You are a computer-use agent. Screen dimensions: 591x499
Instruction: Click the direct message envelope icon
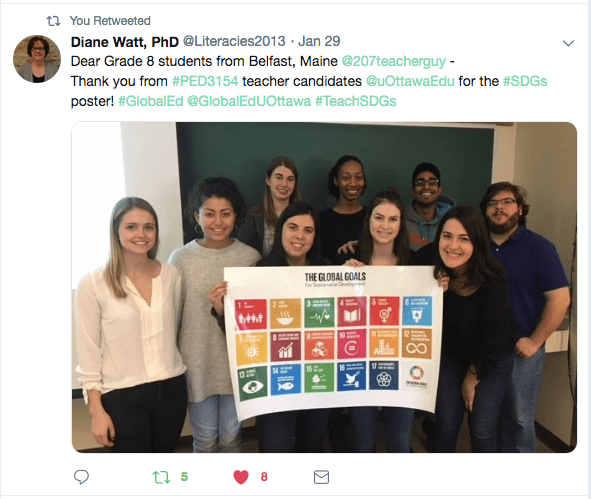tap(321, 477)
